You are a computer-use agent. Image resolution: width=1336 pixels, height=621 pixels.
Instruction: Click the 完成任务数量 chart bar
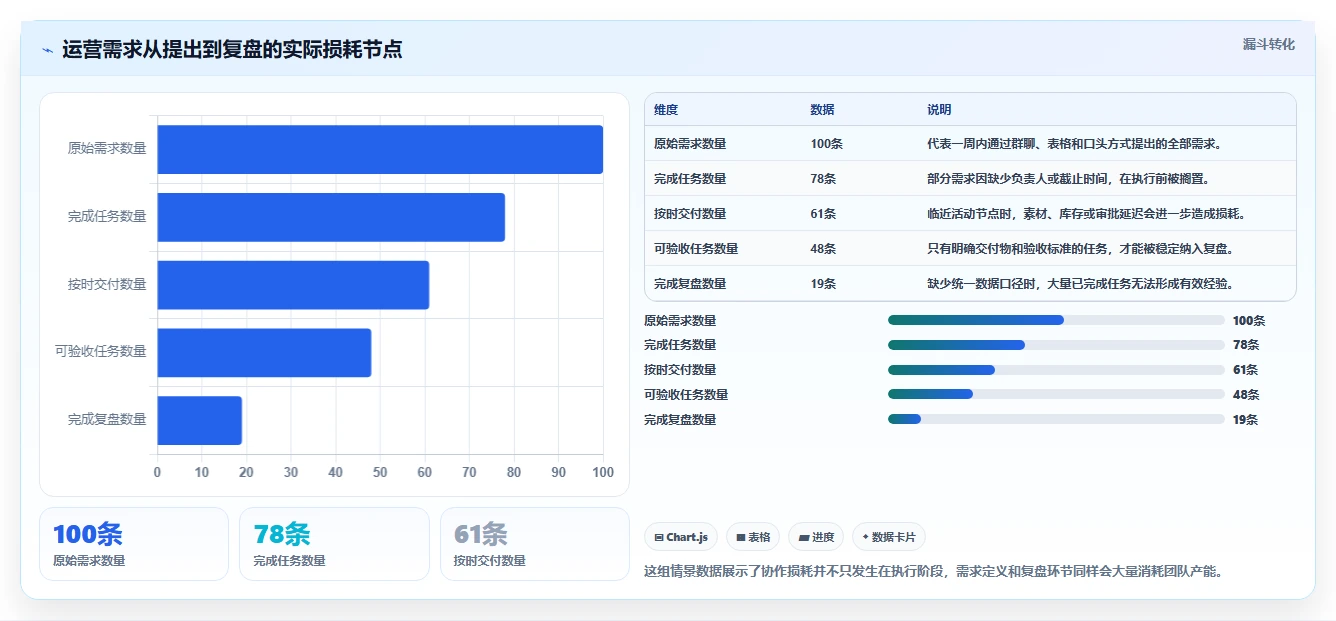click(x=331, y=217)
